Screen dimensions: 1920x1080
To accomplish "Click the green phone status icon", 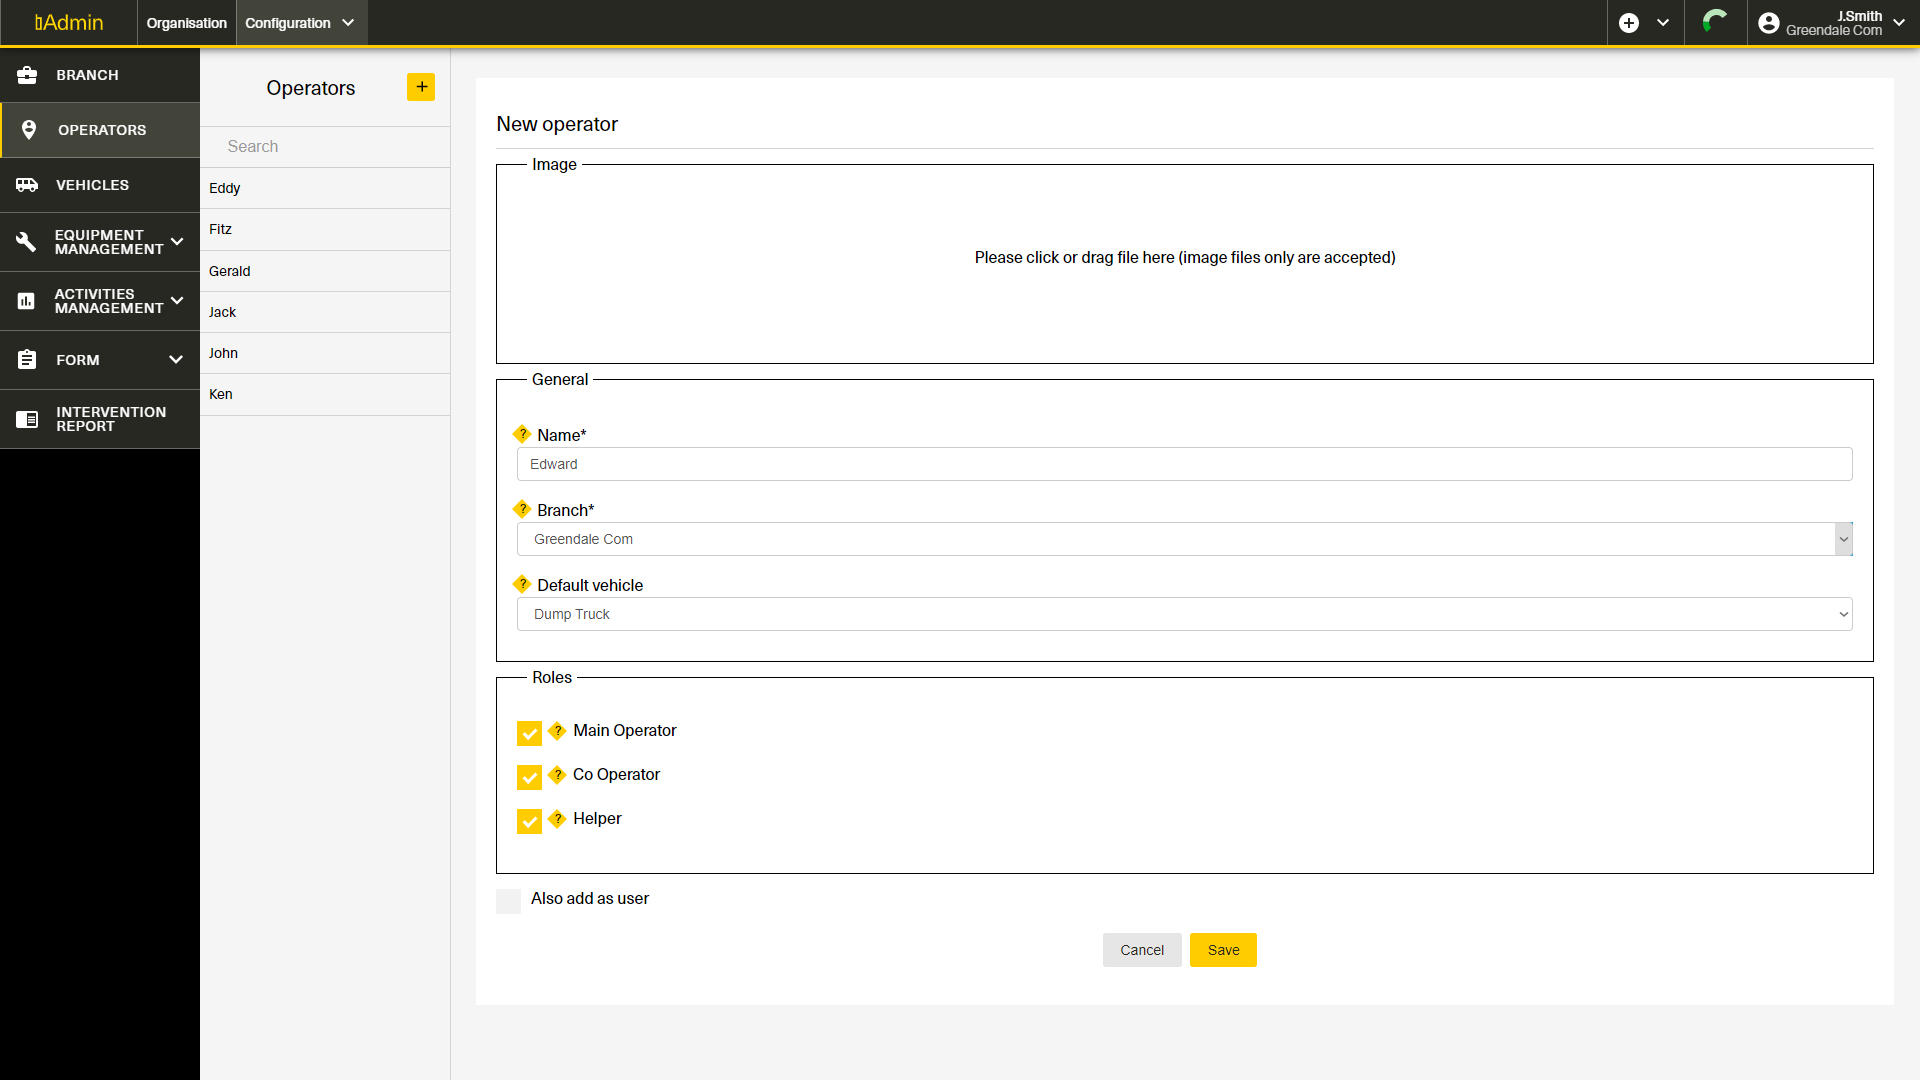I will coord(1715,22).
